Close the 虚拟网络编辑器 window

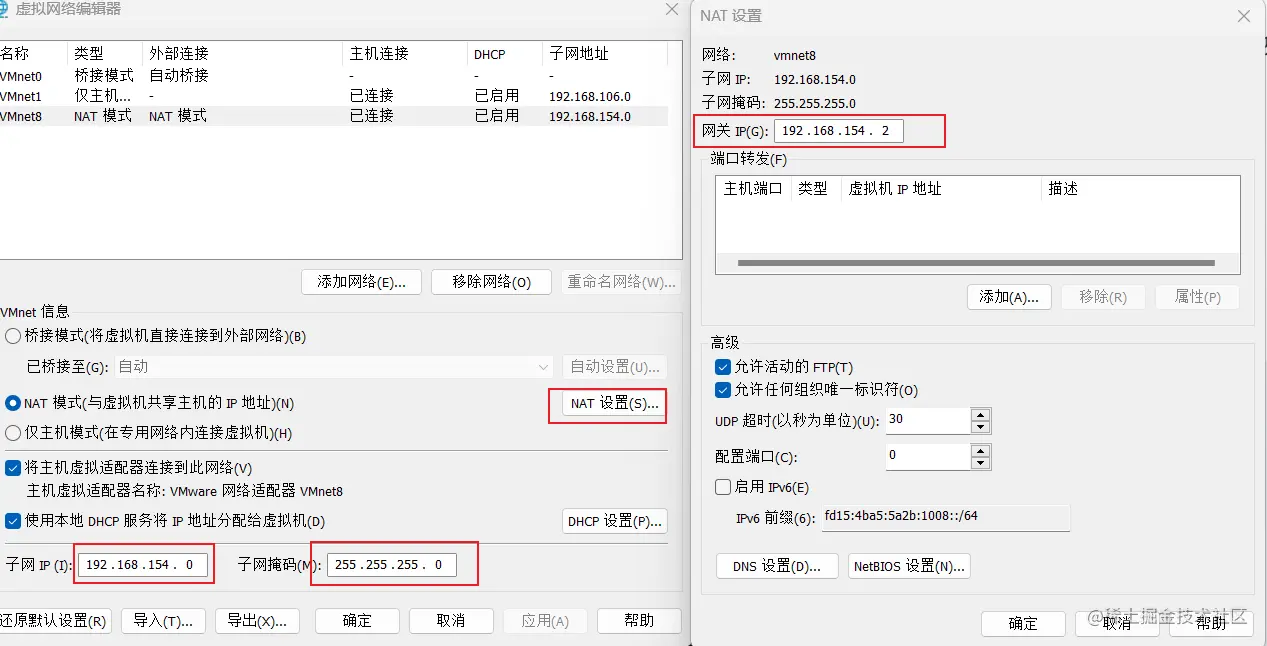(672, 9)
